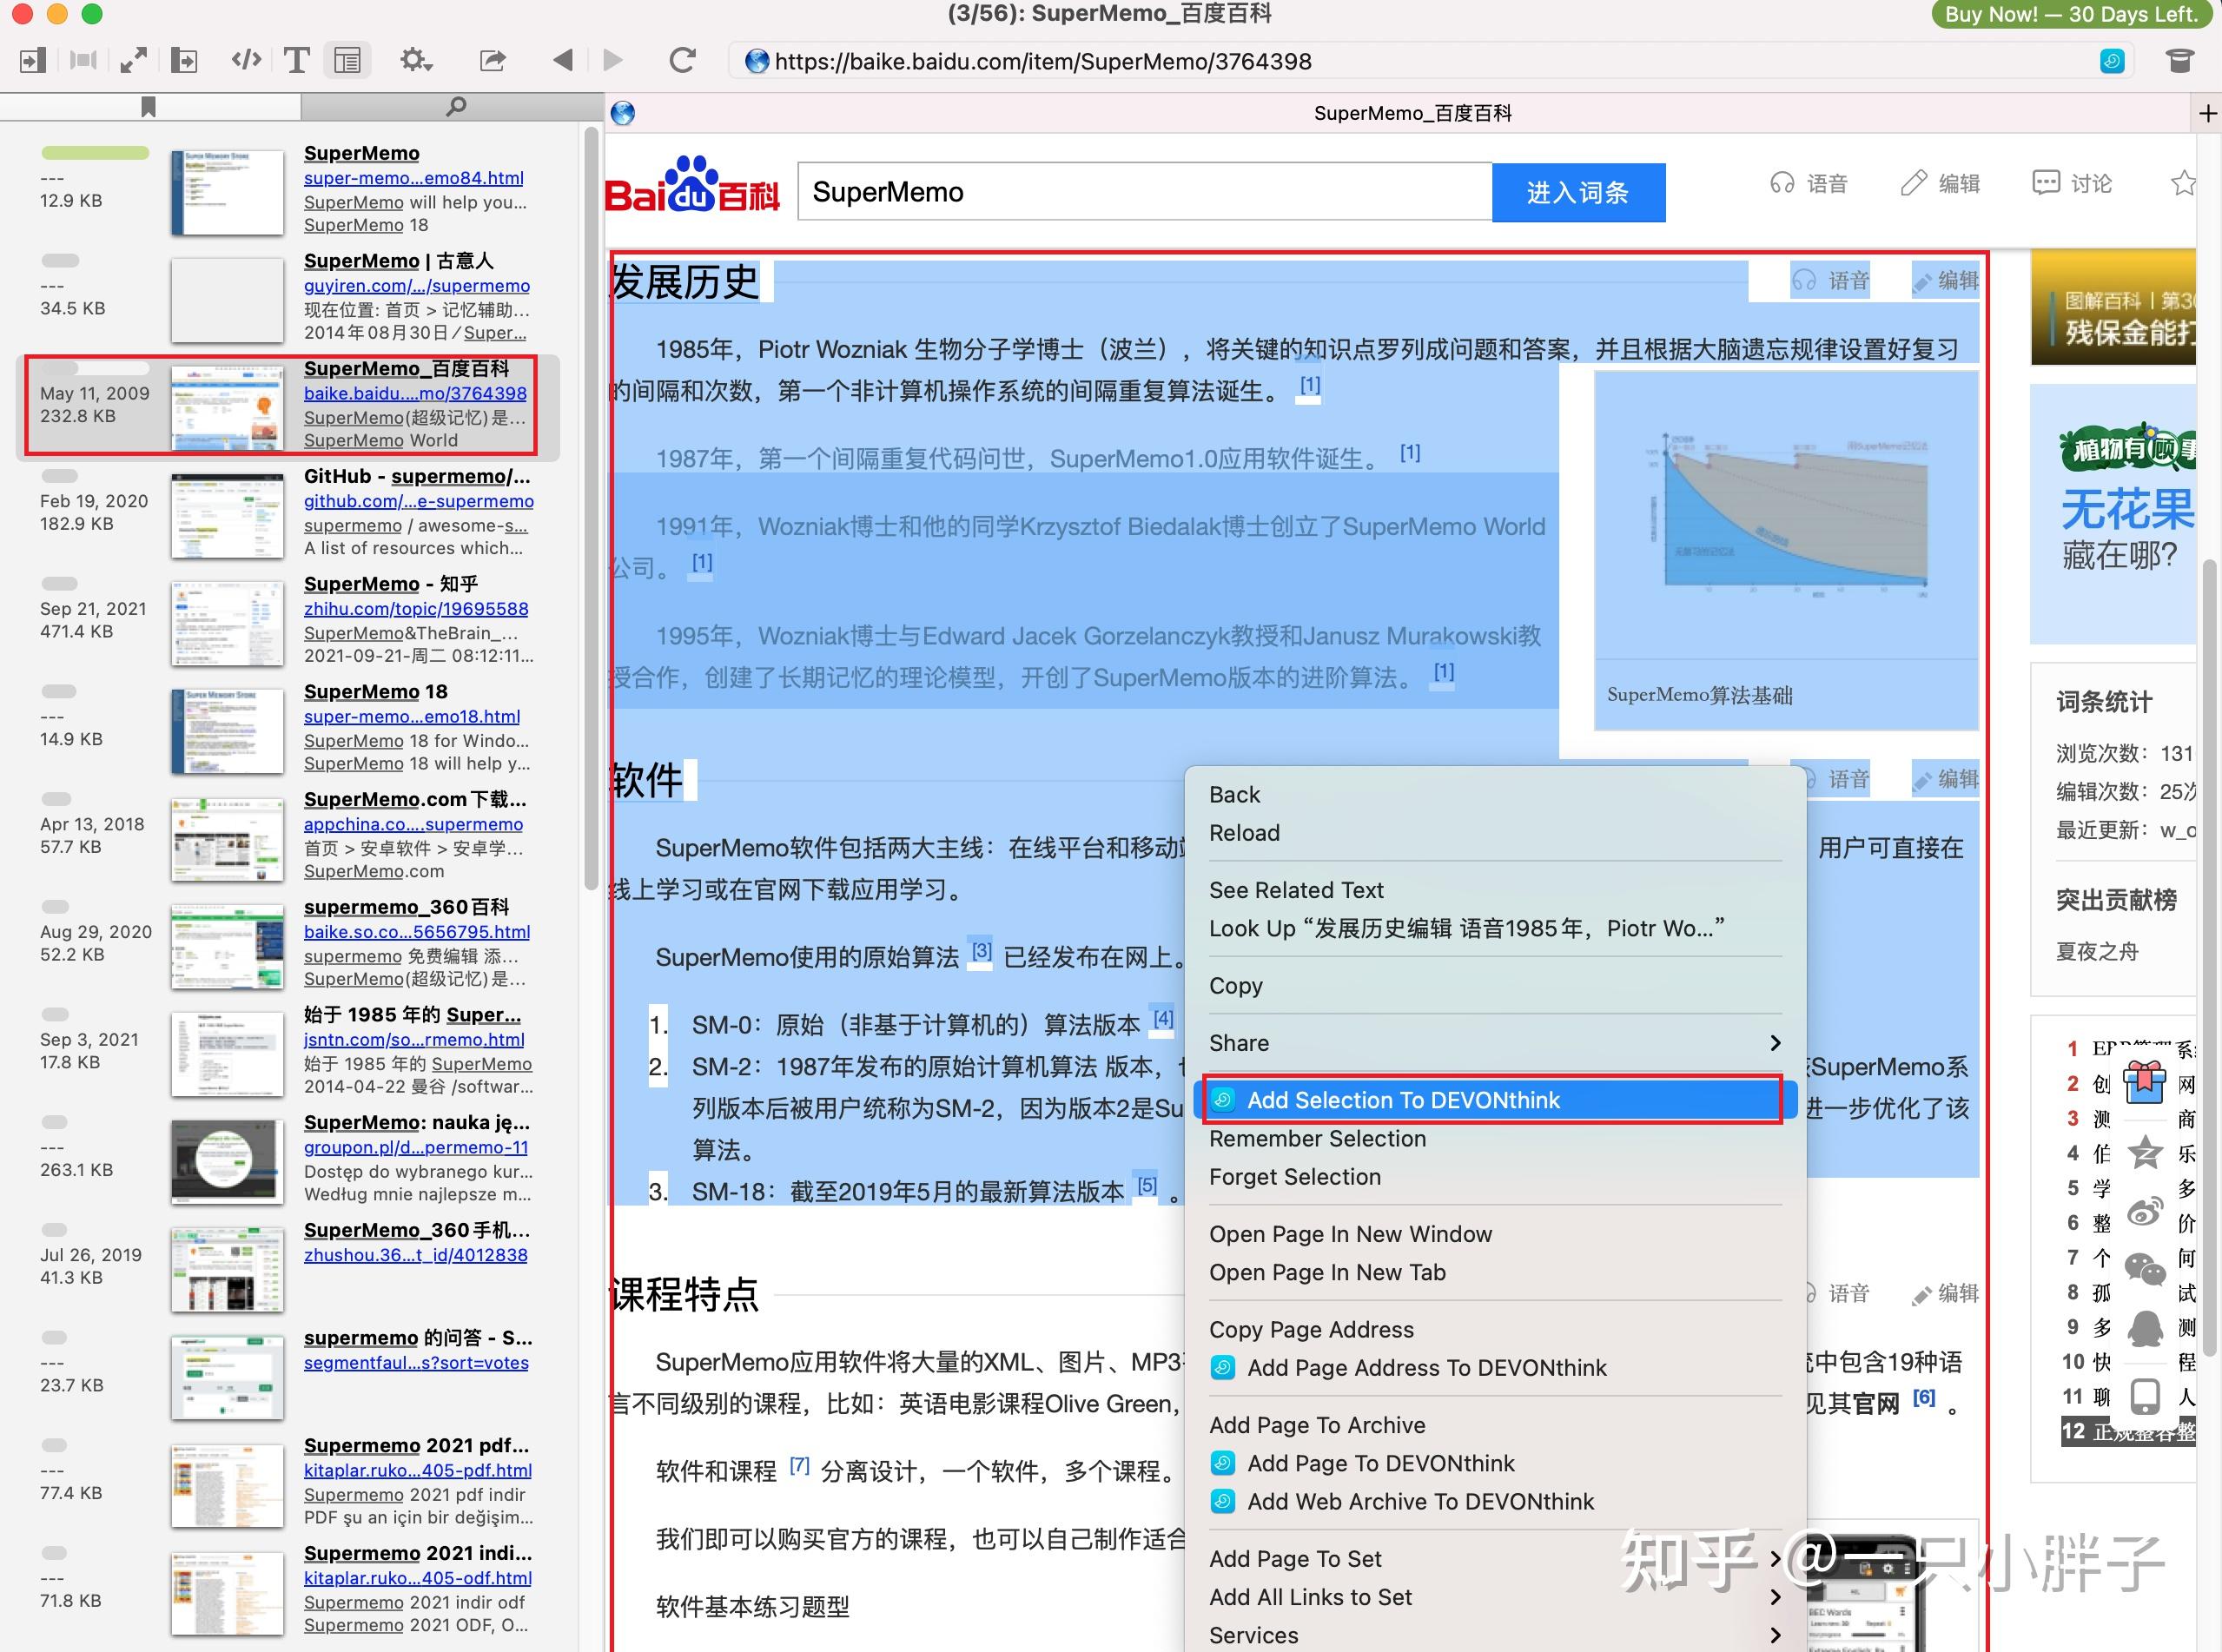The height and width of the screenshot is (1652, 2222).
Task: Switch to the search tab in the sidebar
Action: [457, 105]
